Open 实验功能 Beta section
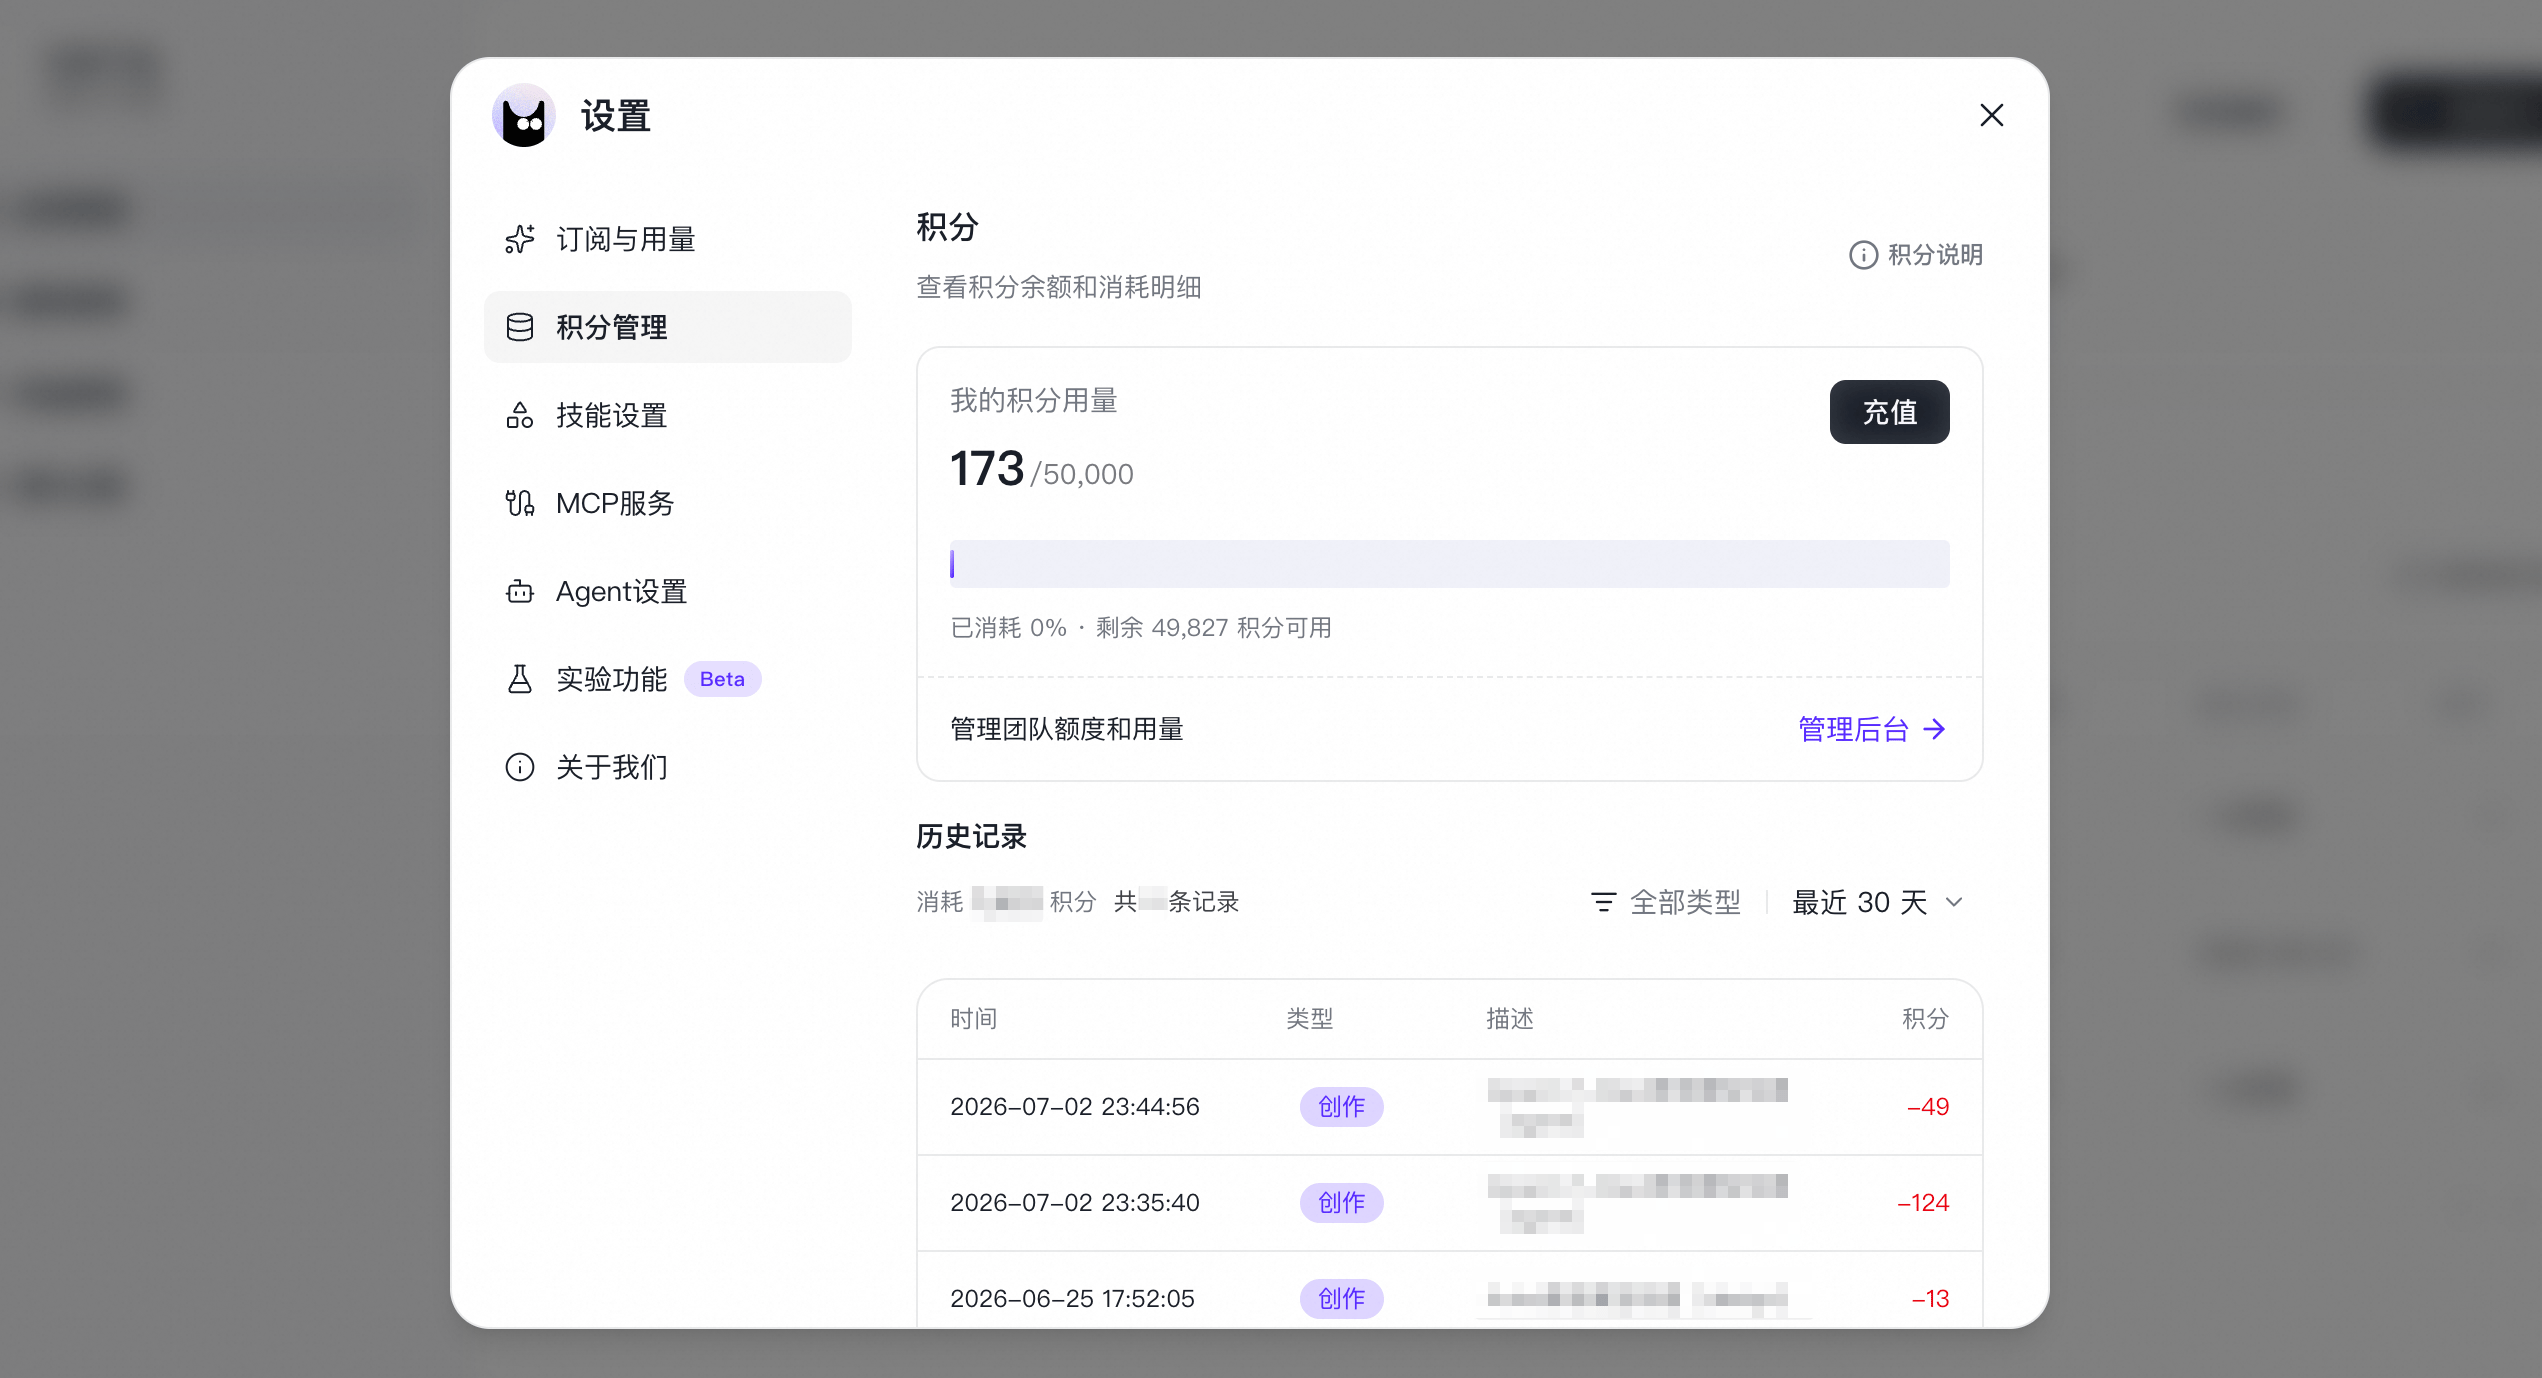 click(667, 679)
